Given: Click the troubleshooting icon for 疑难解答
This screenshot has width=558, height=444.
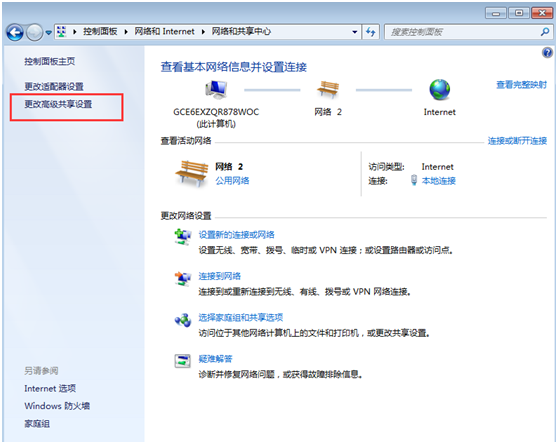Looking at the screenshot, I should click(183, 361).
